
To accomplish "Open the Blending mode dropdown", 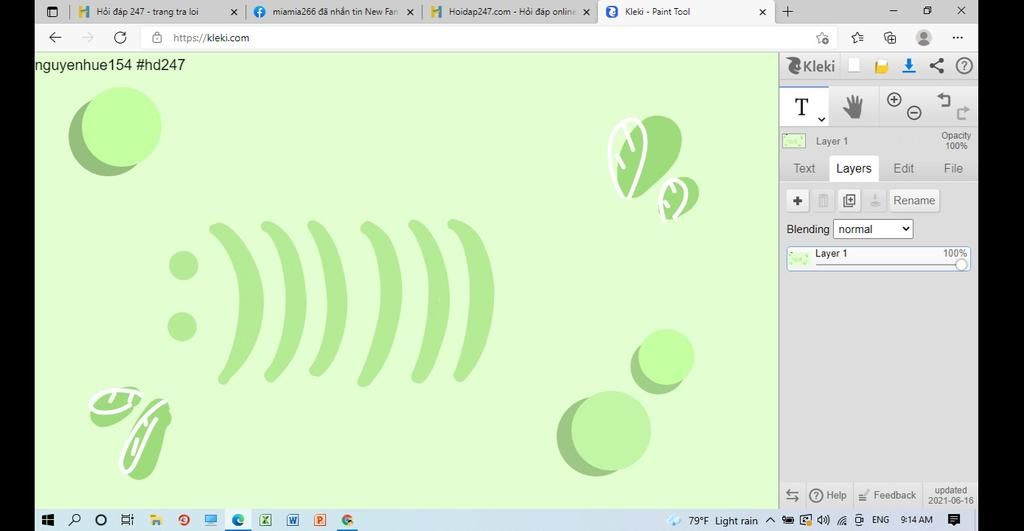I will click(872, 229).
